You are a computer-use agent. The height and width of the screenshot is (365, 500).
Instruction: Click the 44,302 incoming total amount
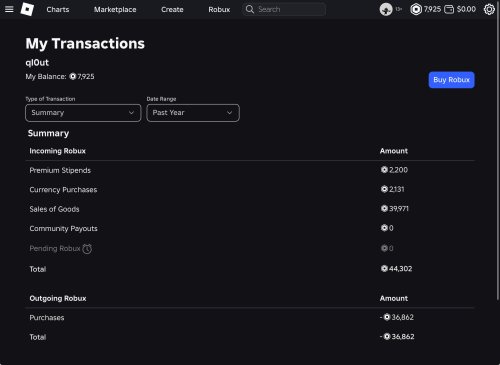396,269
